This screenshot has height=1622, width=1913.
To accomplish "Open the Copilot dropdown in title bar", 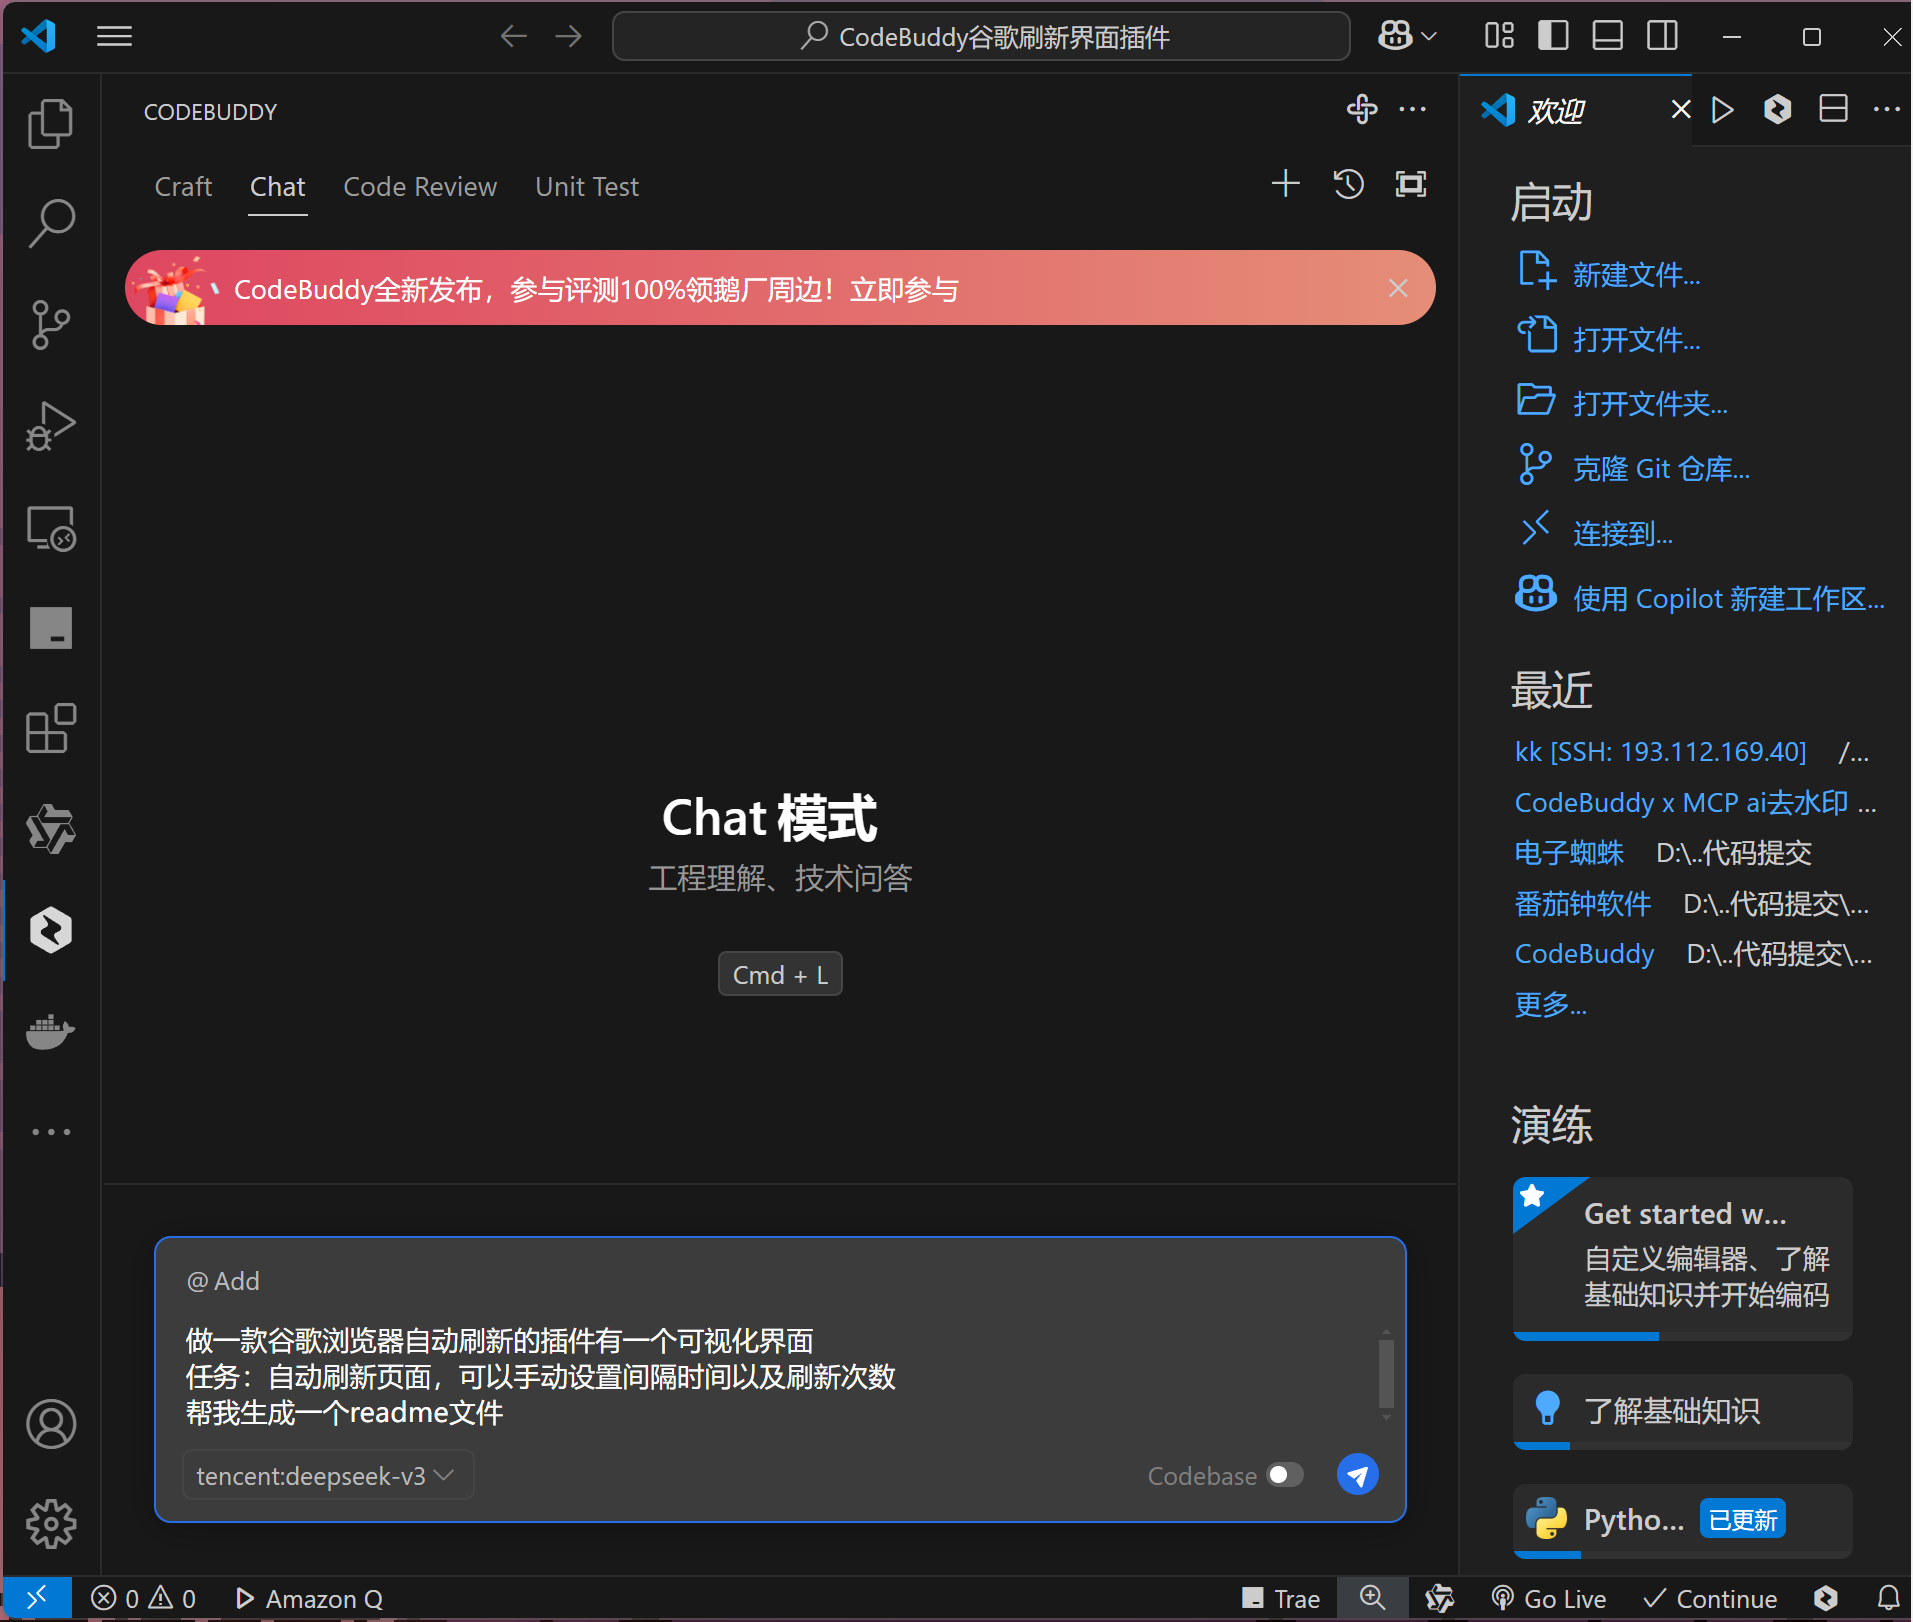I will pos(1406,36).
